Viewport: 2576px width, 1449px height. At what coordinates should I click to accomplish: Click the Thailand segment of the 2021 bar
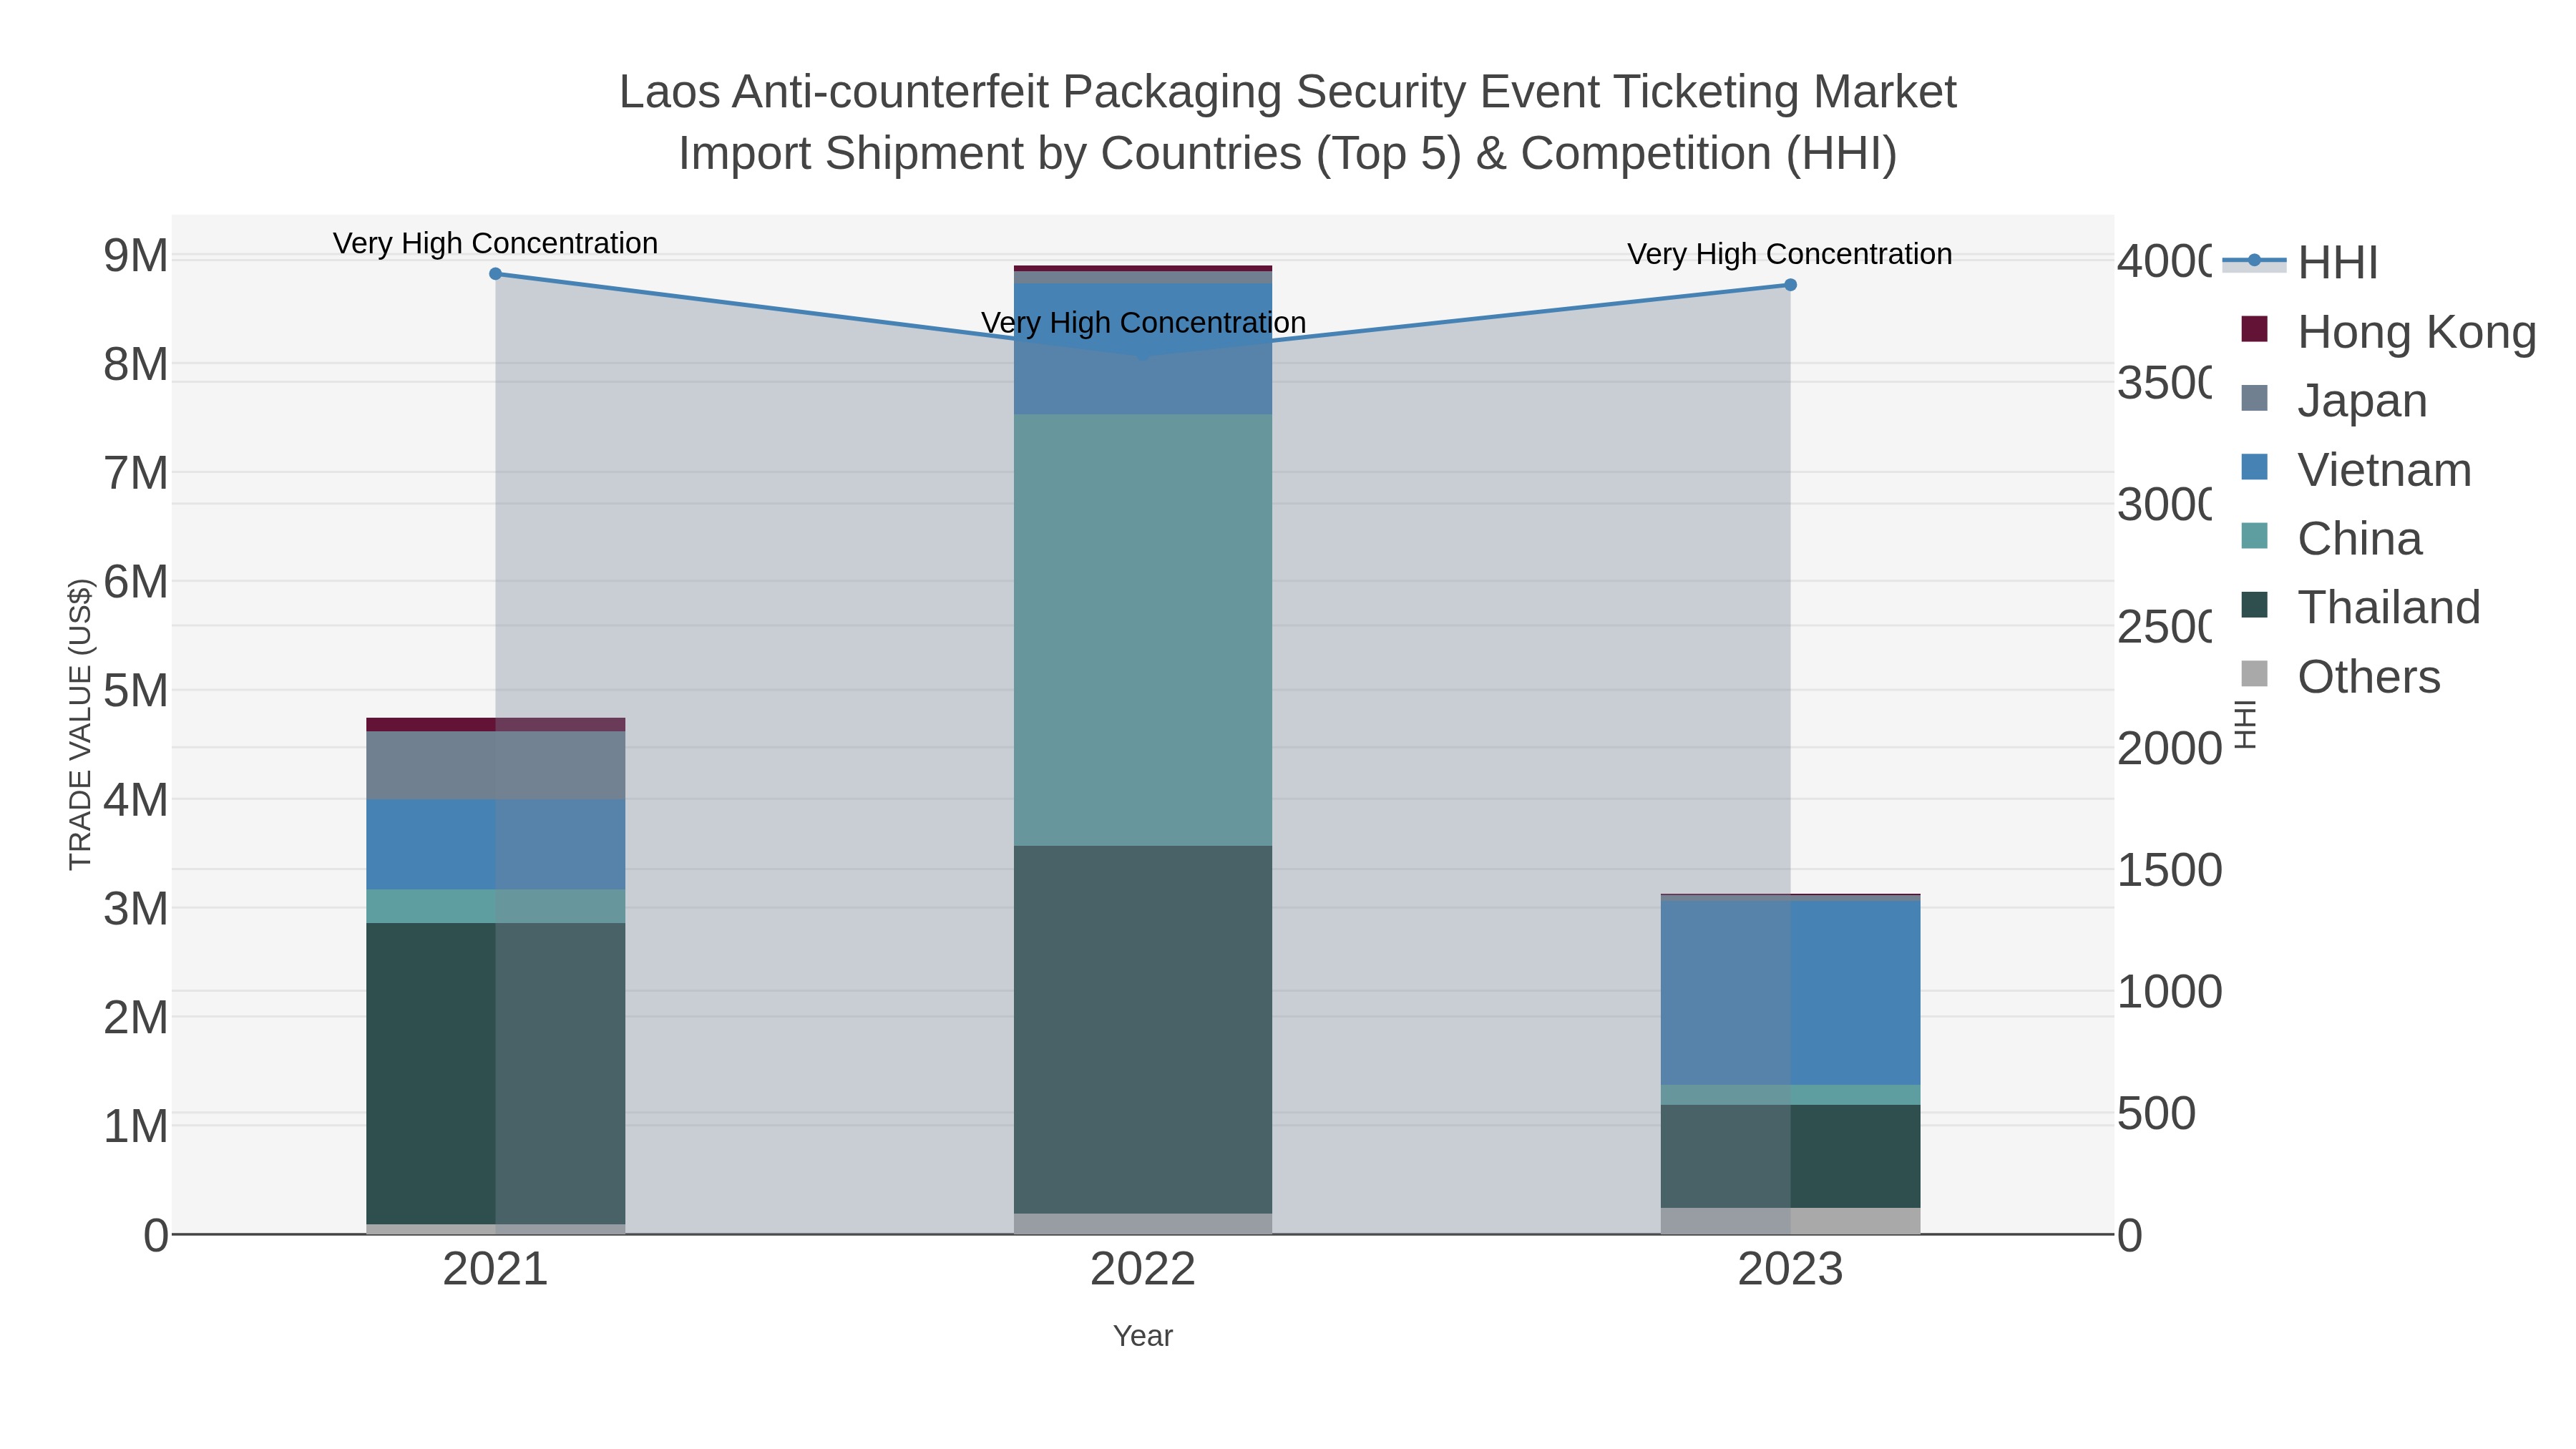pos(495,1073)
